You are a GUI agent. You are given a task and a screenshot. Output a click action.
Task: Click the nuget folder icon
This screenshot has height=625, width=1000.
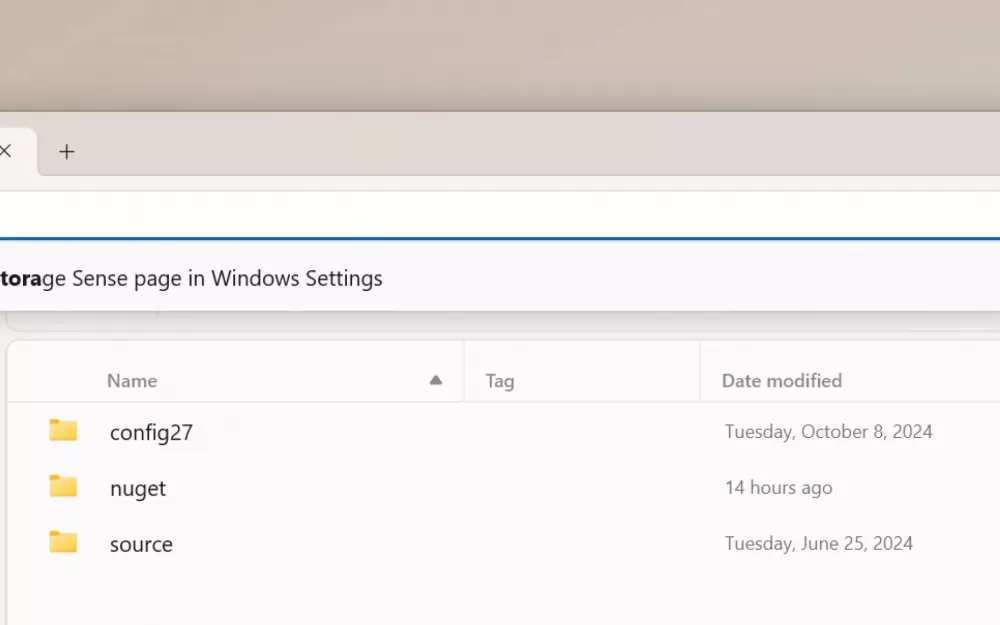(x=63, y=487)
